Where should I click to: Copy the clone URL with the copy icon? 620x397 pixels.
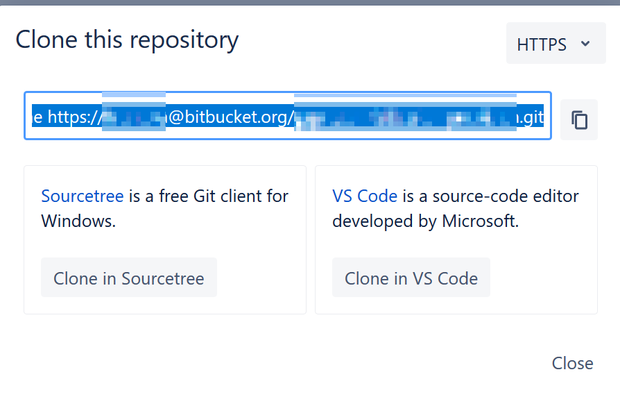pos(579,120)
